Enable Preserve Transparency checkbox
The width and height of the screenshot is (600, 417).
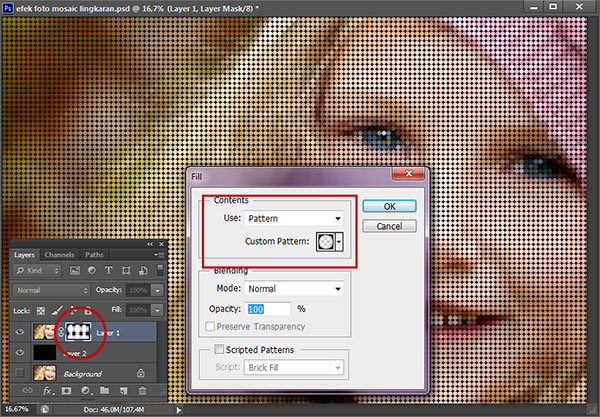point(210,326)
